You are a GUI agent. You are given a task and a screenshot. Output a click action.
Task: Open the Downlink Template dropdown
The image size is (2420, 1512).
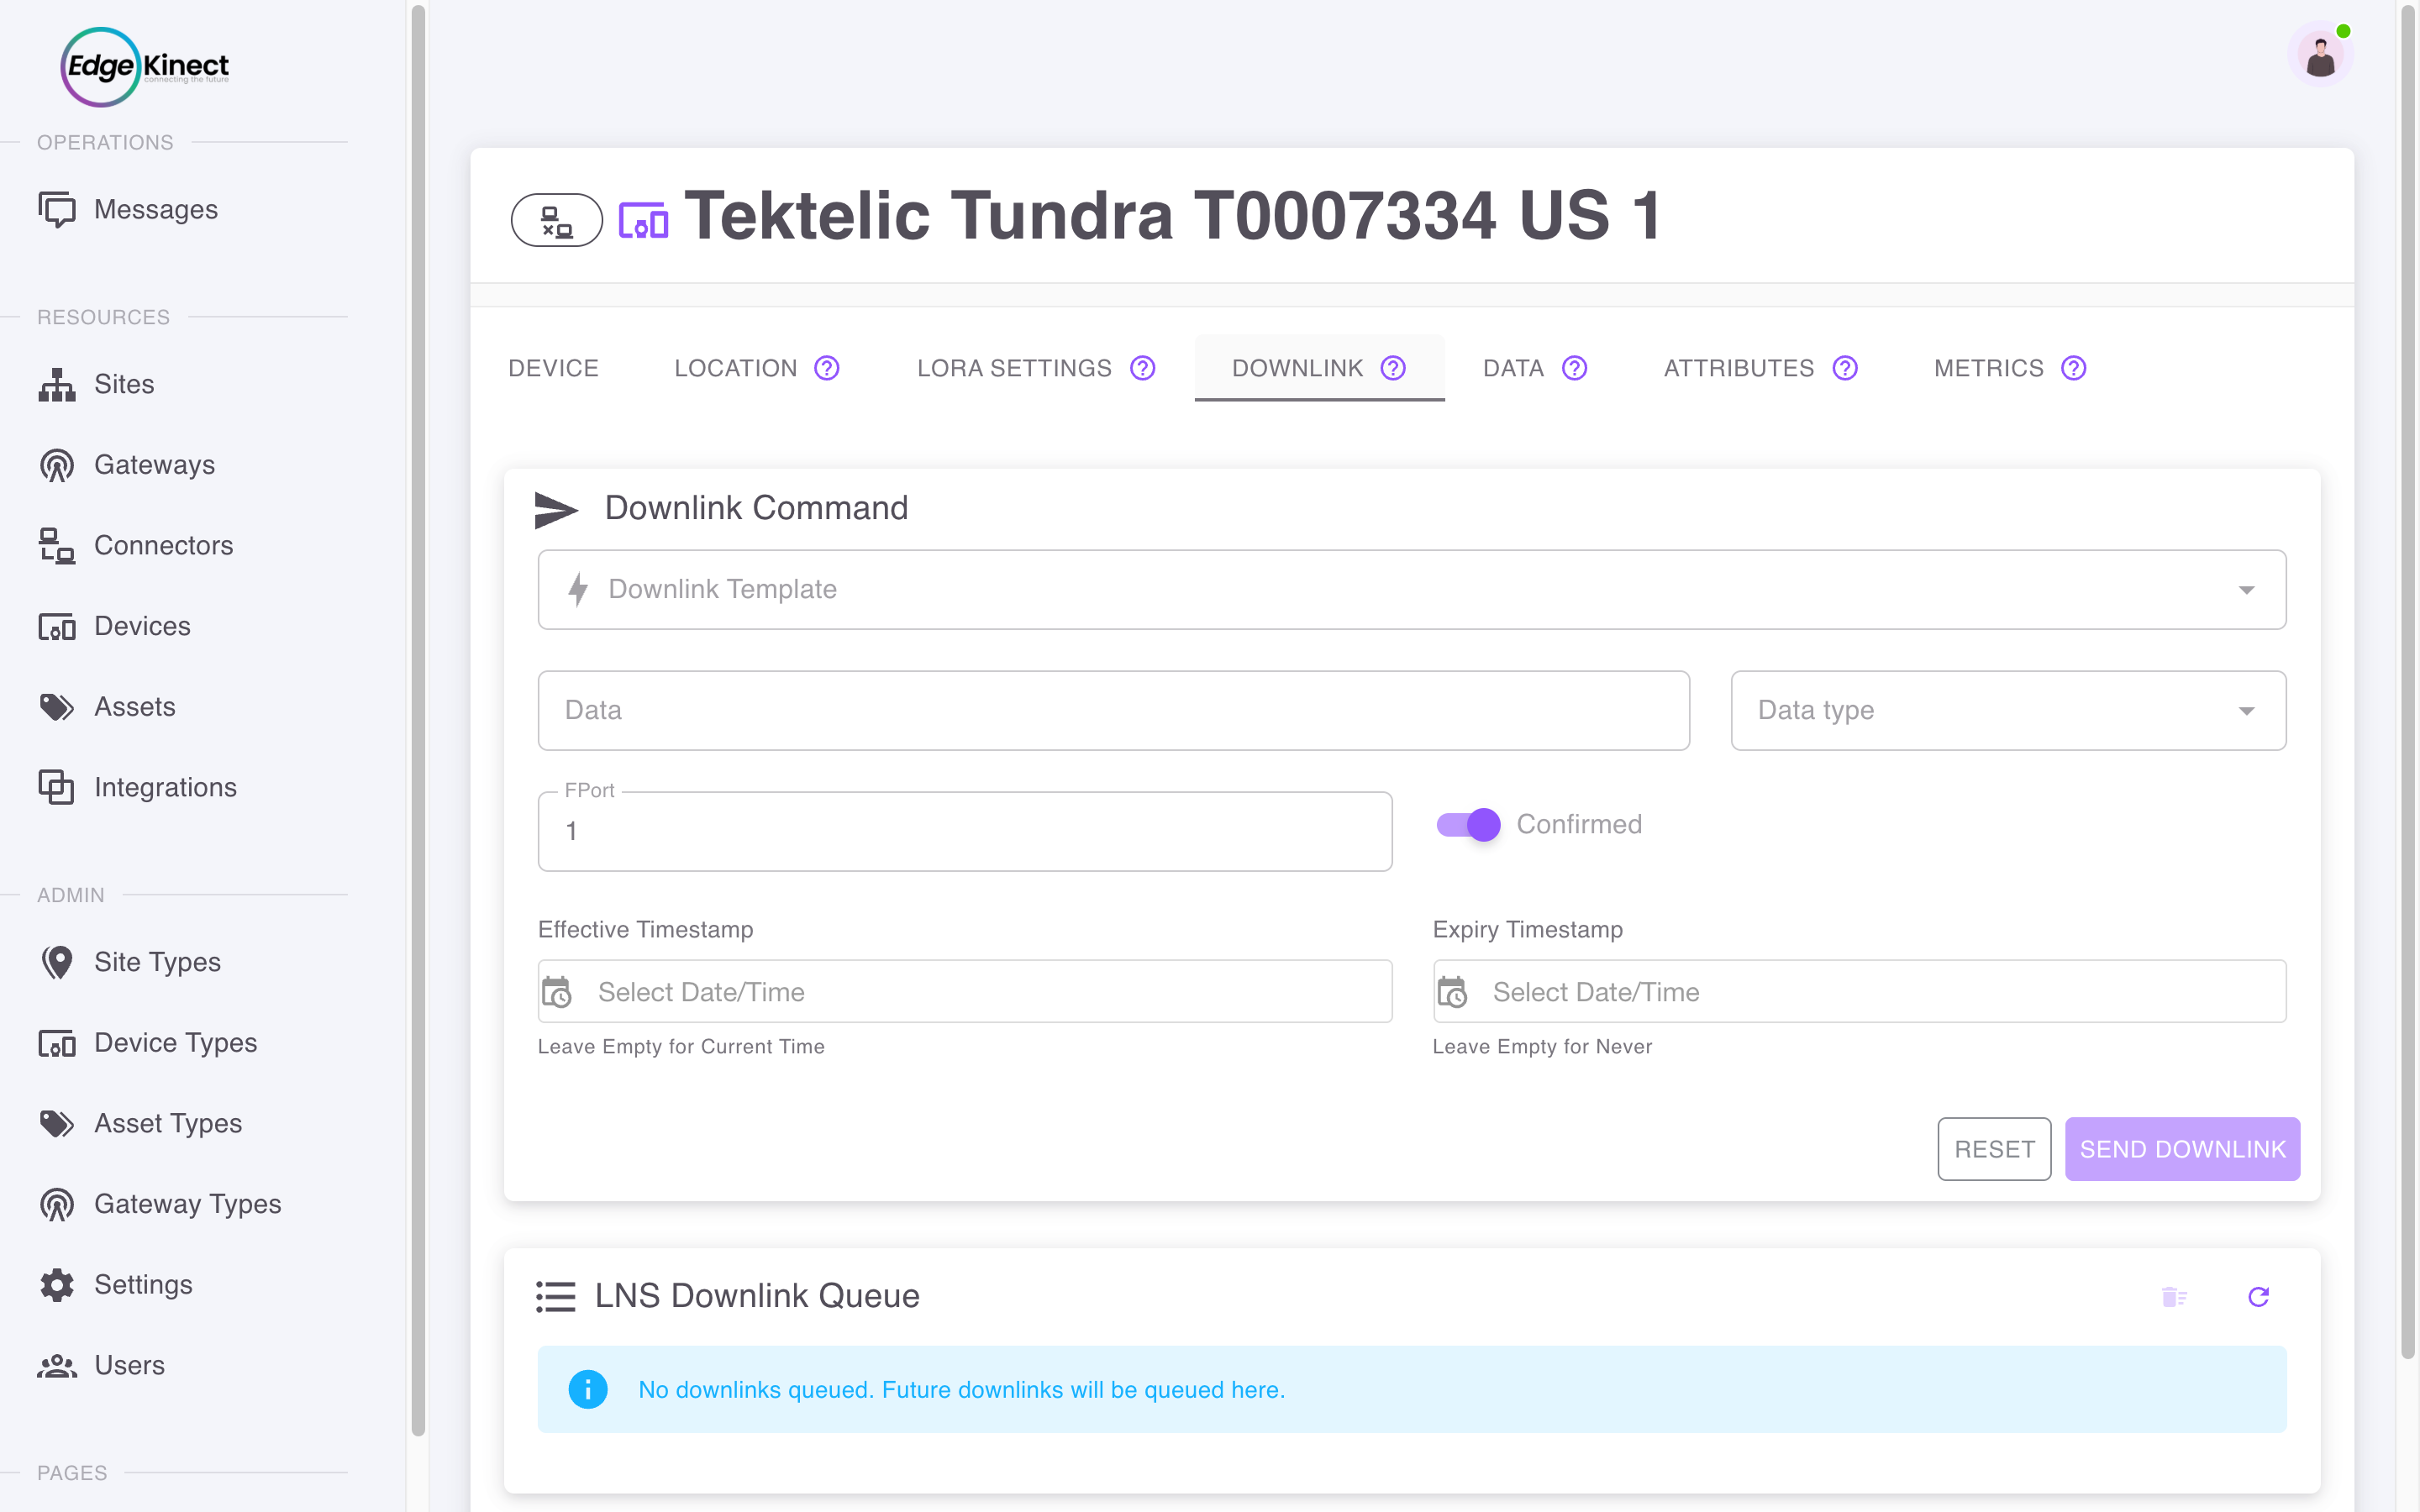click(x=1412, y=589)
